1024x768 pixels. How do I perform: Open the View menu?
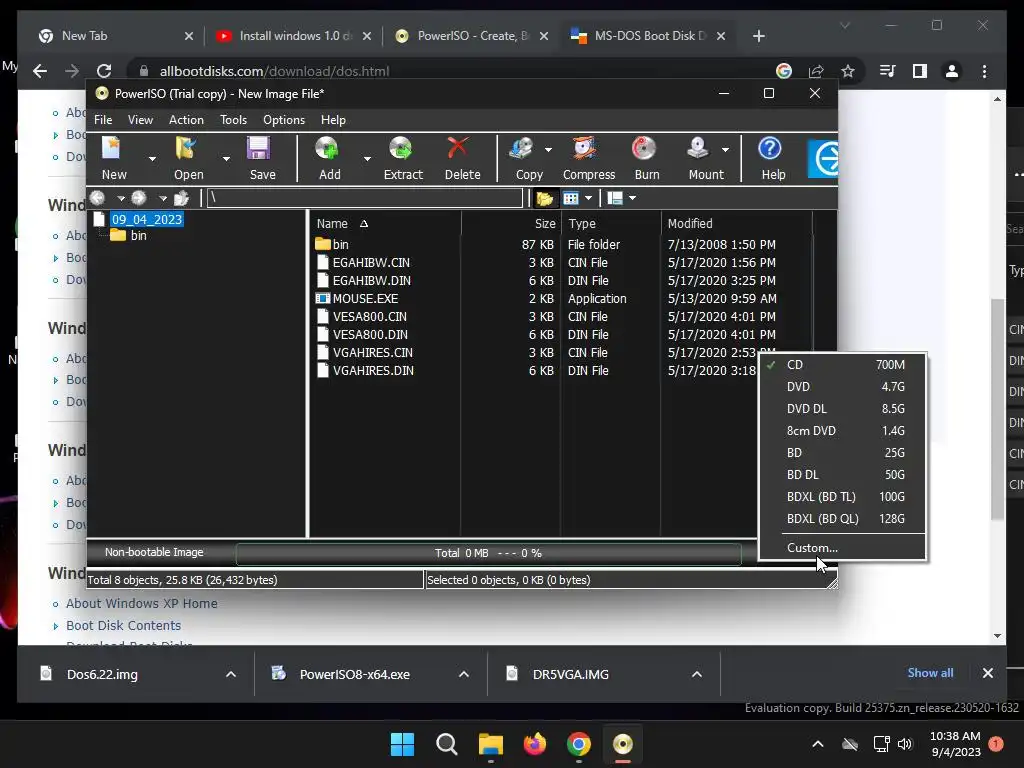tap(140, 120)
